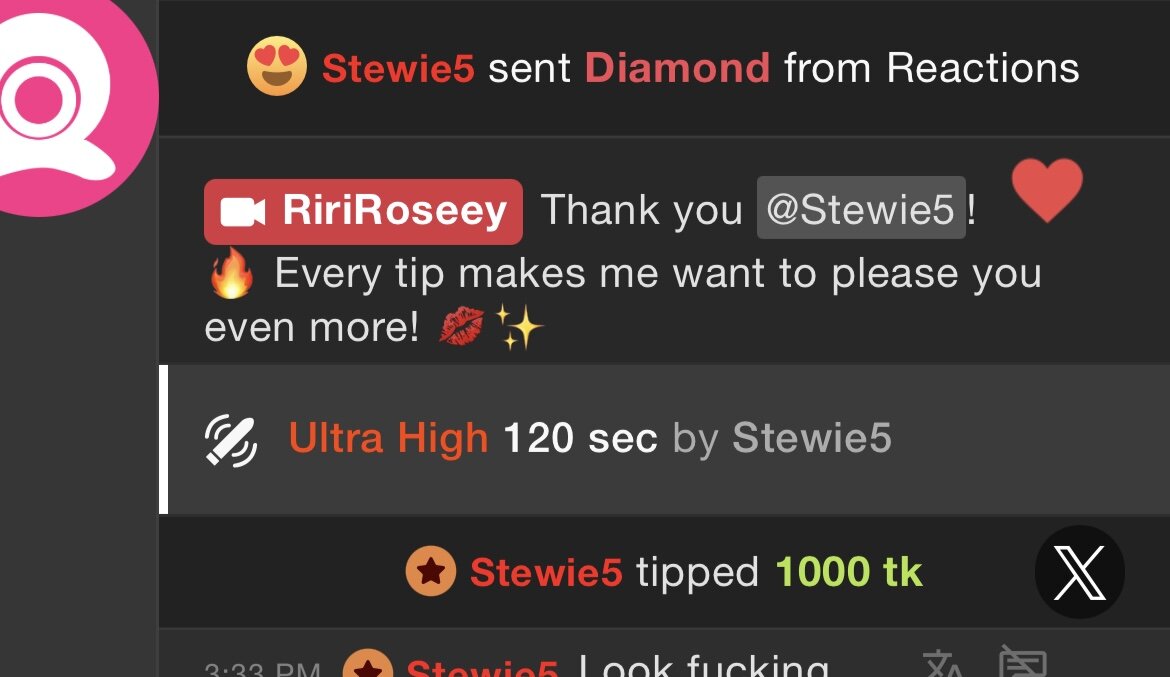Open the X share button
This screenshot has height=677, width=1170.
pos(1080,572)
